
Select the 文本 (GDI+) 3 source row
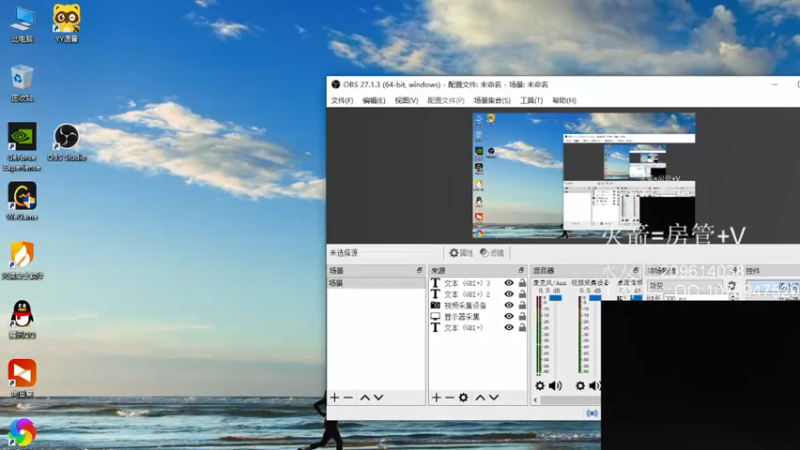tap(478, 283)
